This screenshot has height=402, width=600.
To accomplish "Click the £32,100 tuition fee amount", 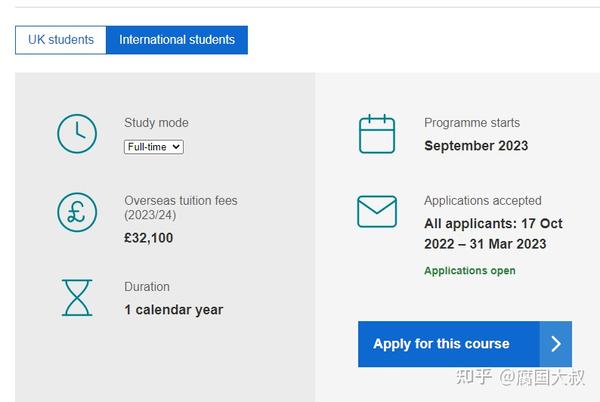I will point(148,238).
